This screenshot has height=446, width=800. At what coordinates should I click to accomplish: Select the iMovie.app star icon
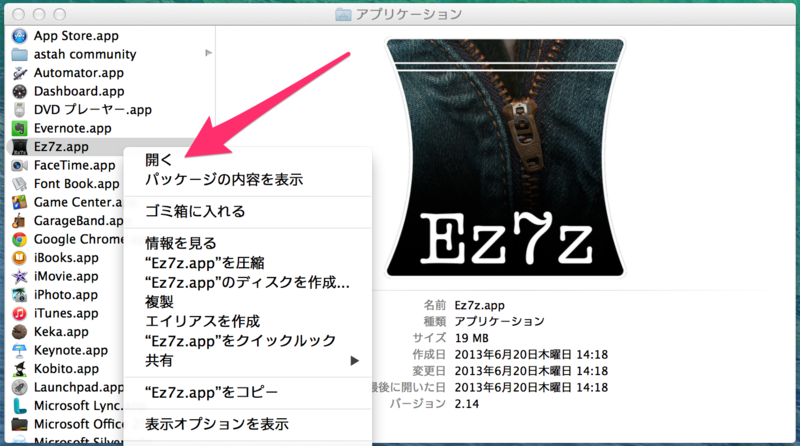click(19, 276)
